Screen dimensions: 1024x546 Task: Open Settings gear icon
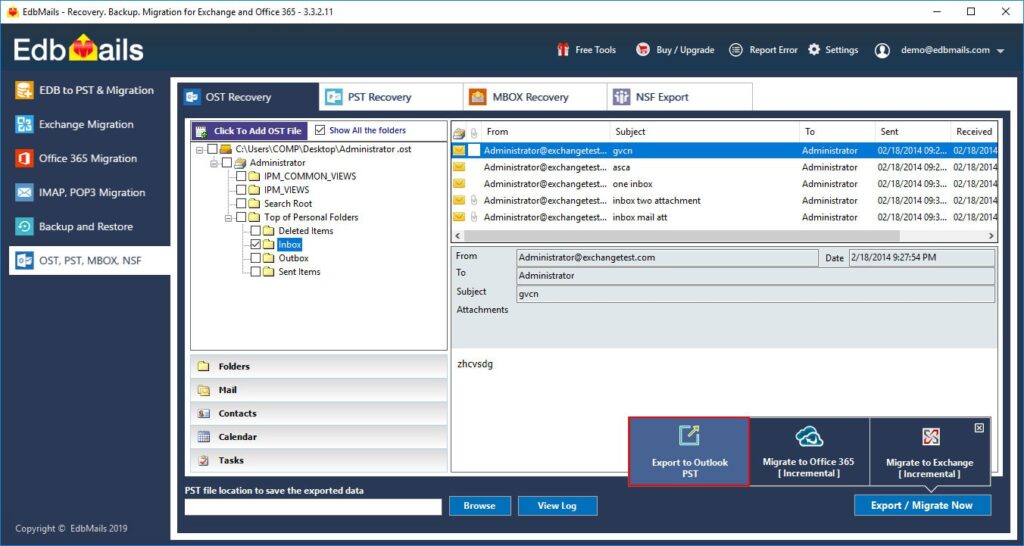(x=814, y=50)
